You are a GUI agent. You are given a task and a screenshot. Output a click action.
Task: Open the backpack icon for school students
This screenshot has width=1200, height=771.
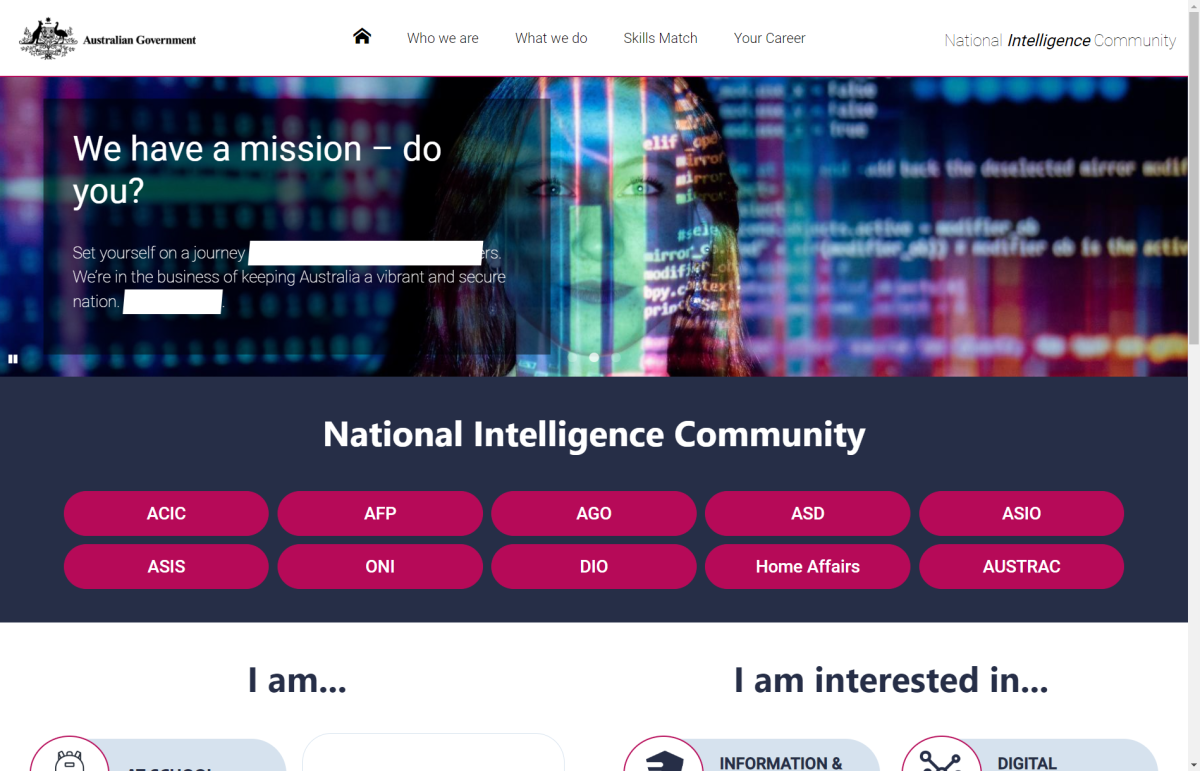click(69, 761)
